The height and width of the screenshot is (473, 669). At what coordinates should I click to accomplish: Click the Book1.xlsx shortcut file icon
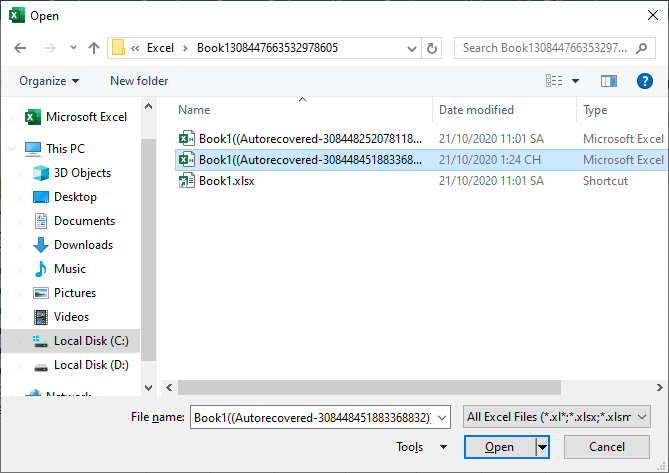tap(186, 181)
